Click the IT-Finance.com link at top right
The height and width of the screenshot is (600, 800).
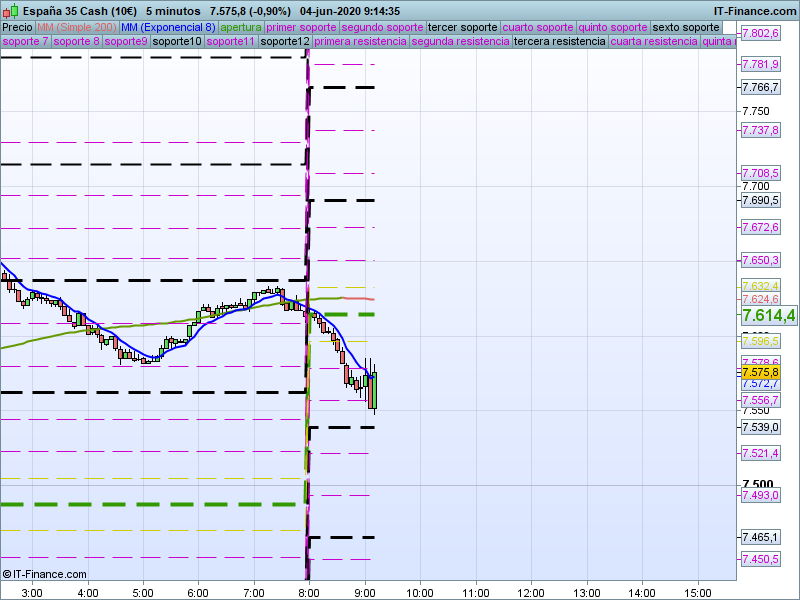tap(754, 11)
